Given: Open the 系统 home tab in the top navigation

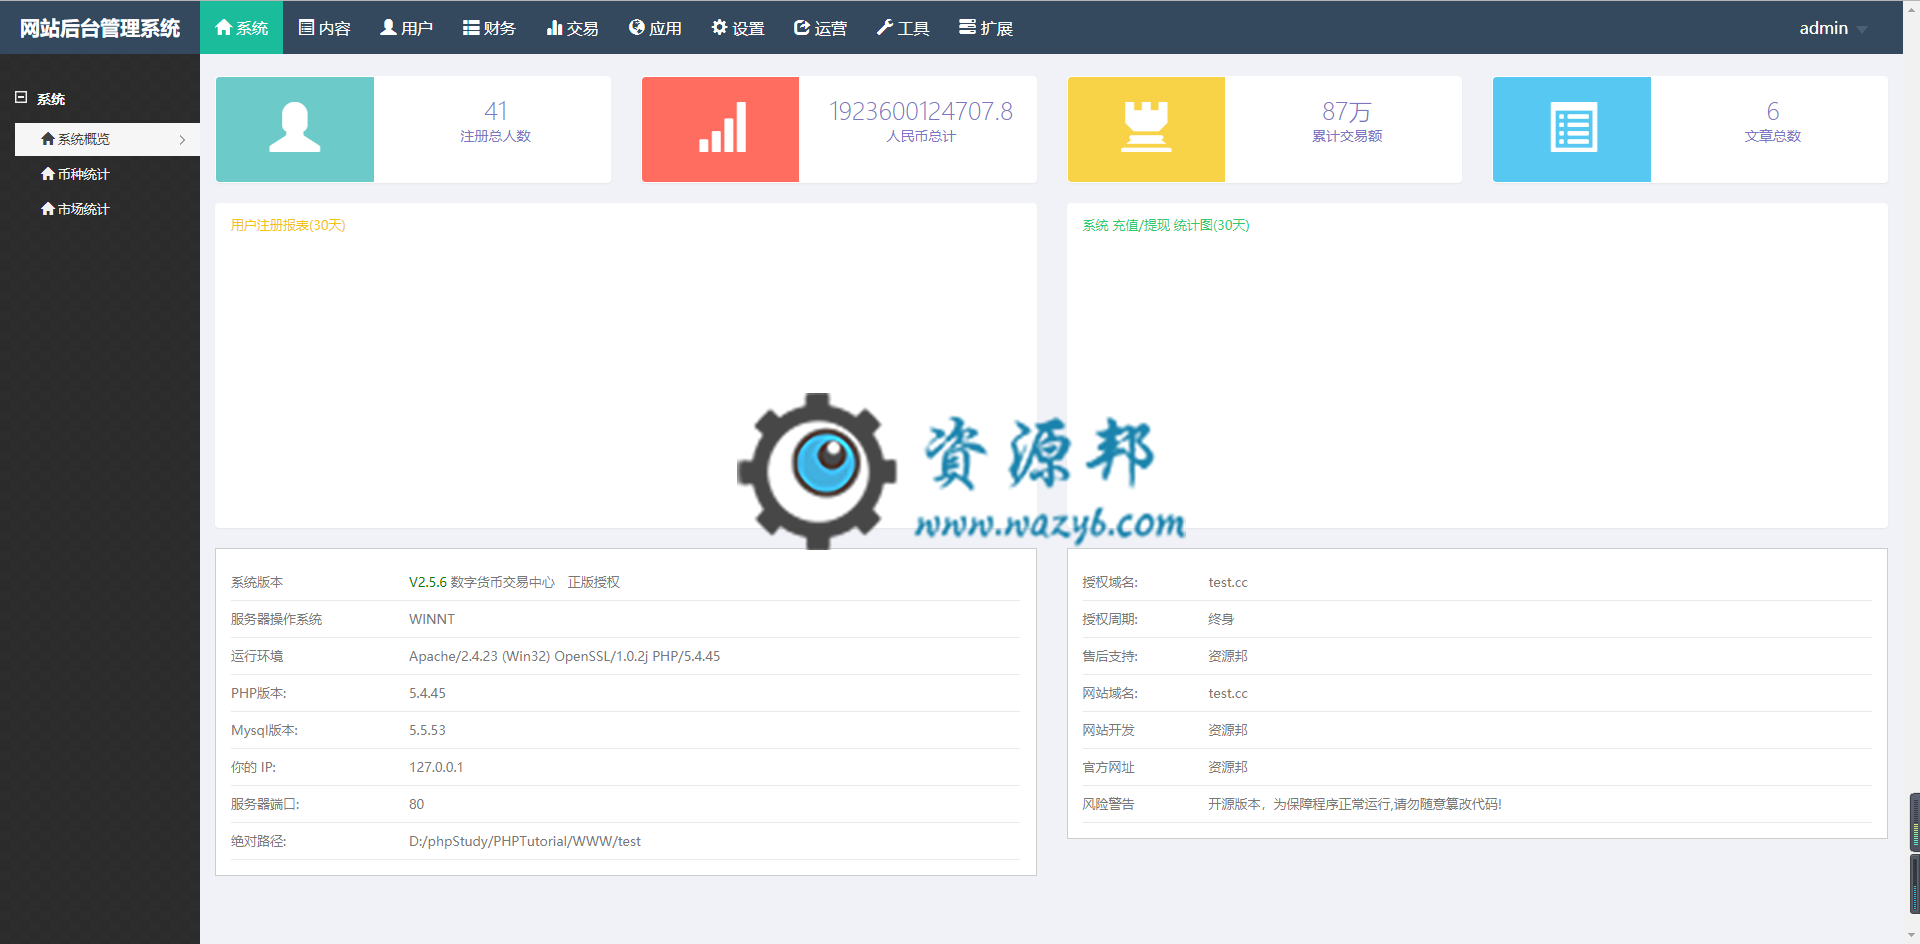Looking at the screenshot, I should coord(241,28).
